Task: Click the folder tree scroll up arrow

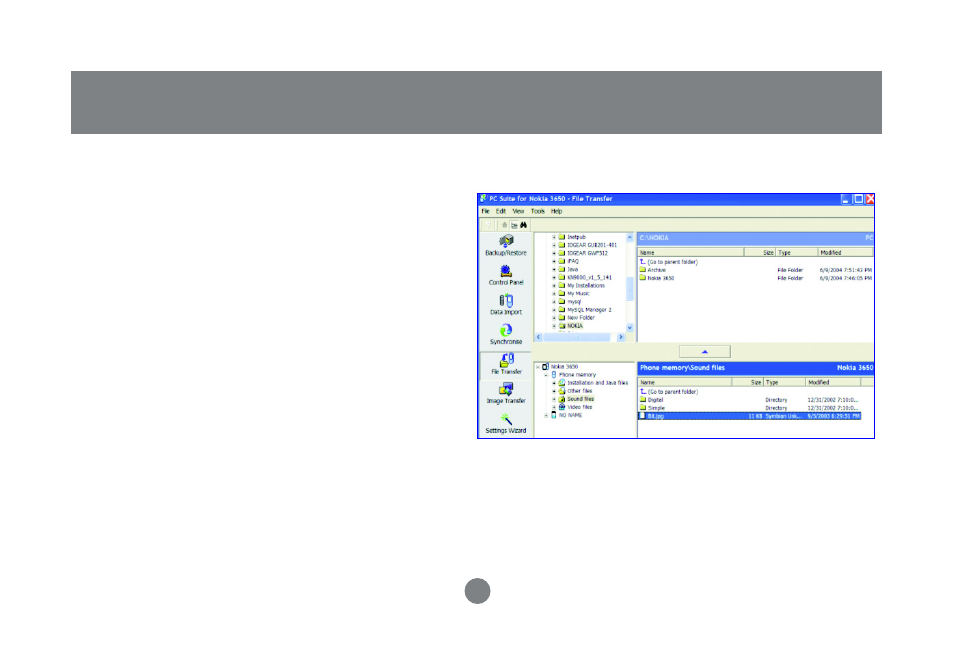Action: pyautogui.click(x=630, y=238)
